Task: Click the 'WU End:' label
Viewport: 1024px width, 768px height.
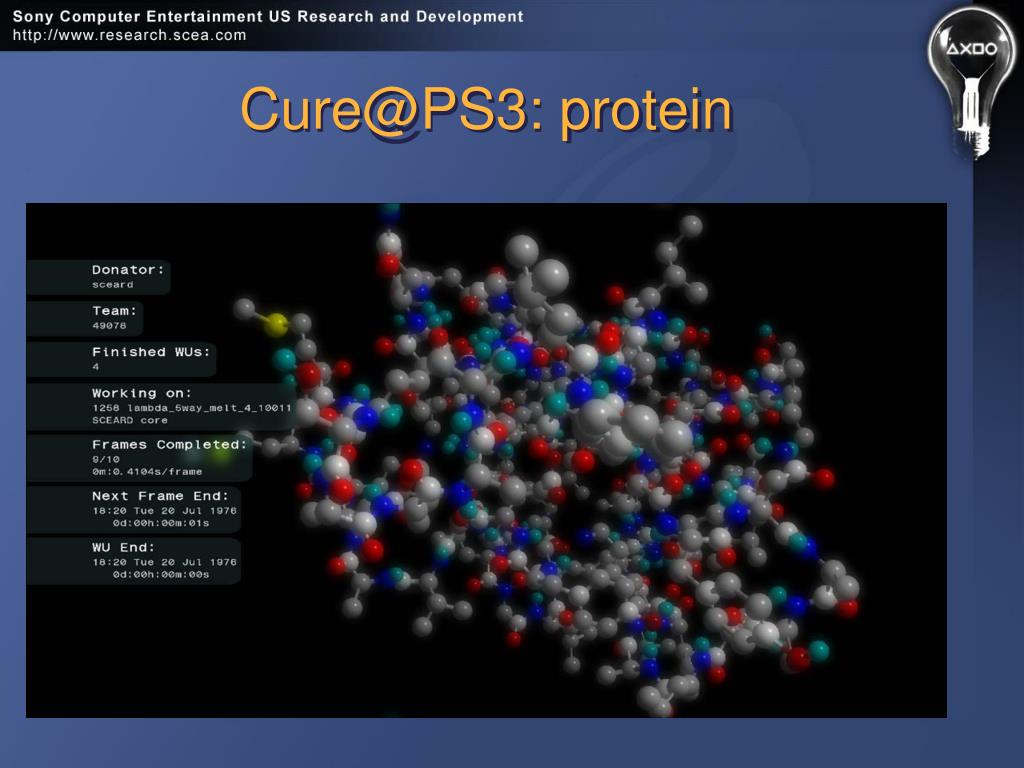Action: tap(123, 547)
